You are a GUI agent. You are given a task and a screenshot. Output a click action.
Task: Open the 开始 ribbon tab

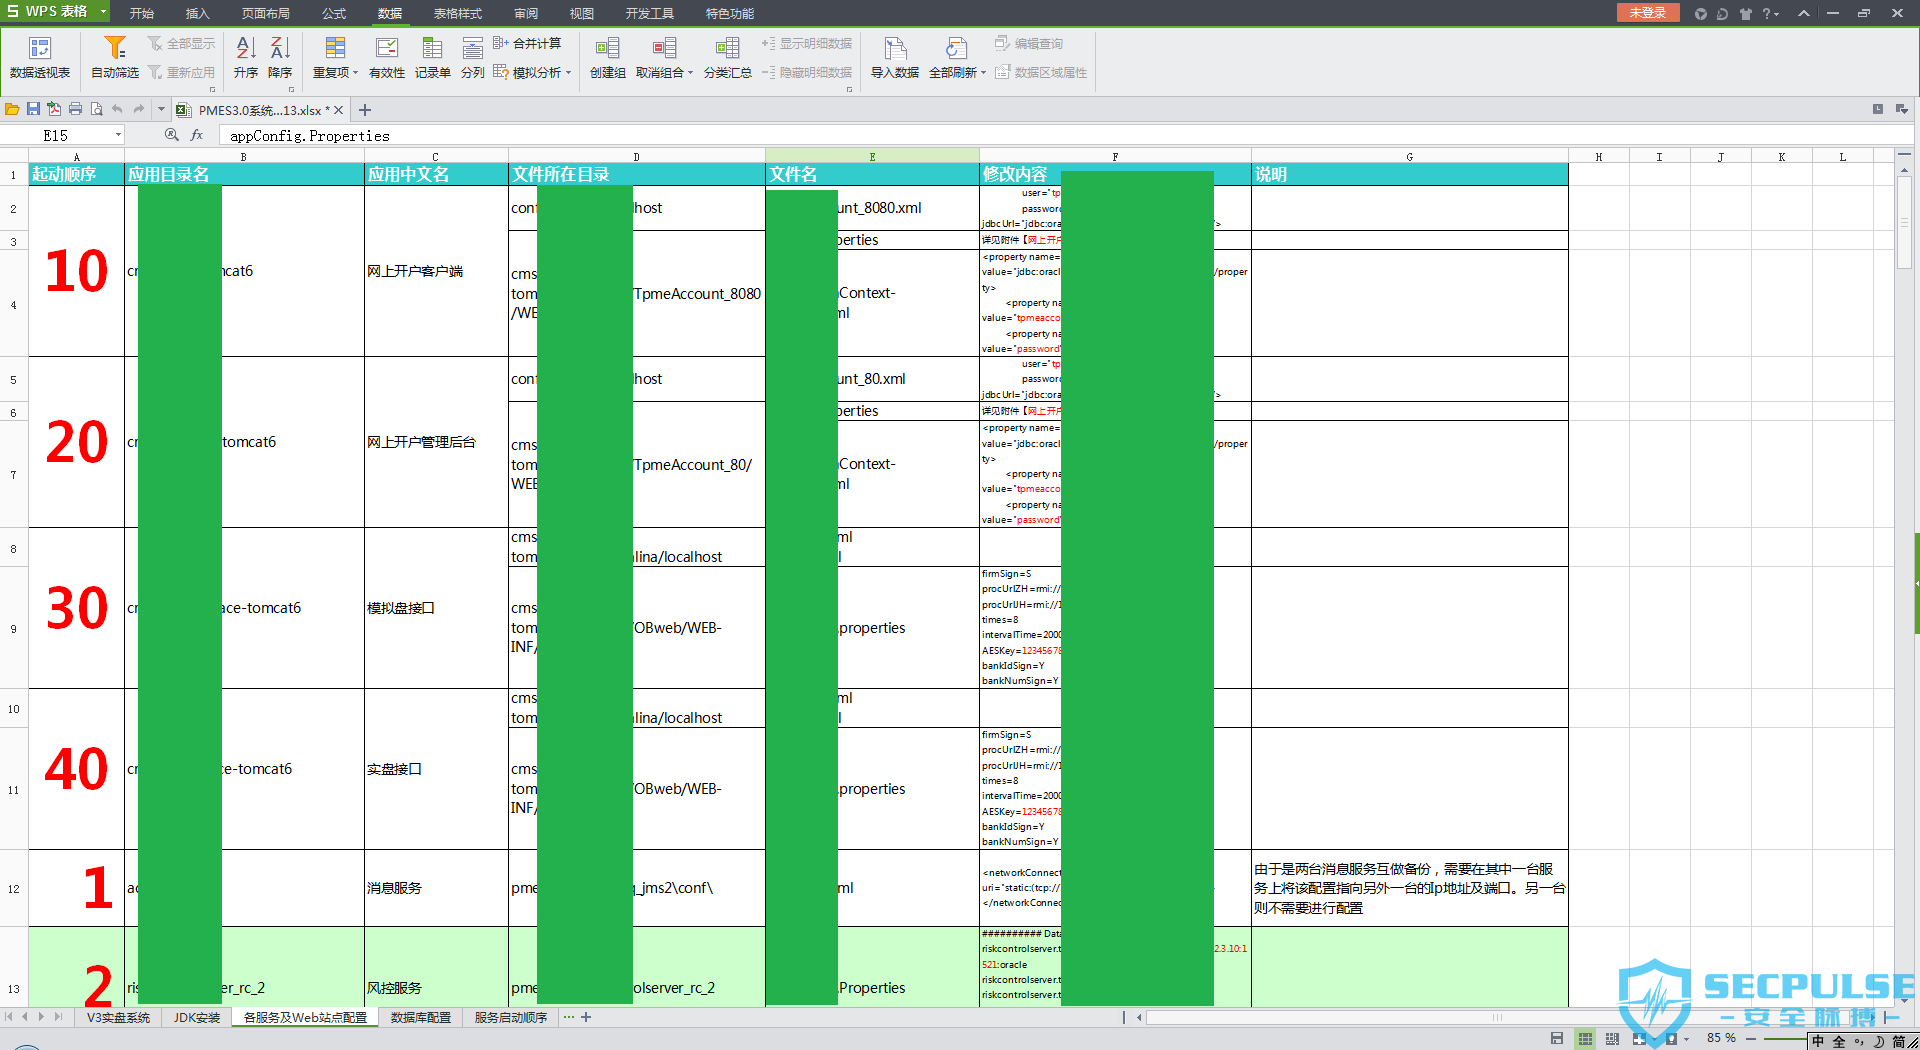pos(142,13)
